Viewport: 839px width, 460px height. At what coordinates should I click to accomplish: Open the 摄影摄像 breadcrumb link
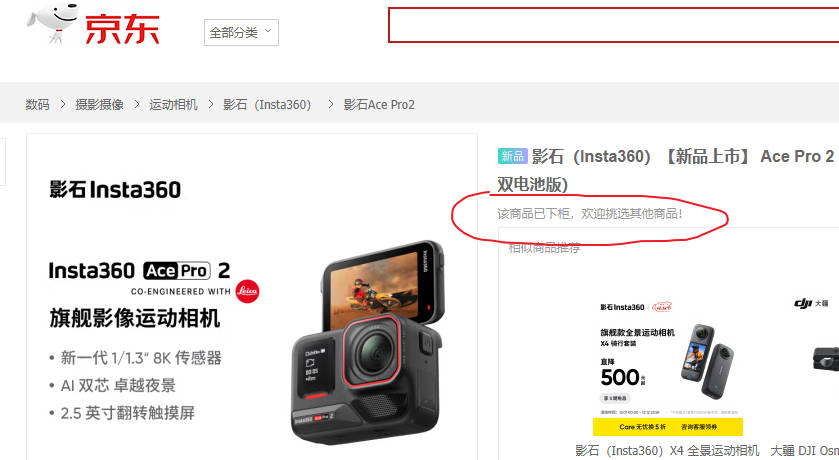[x=100, y=104]
